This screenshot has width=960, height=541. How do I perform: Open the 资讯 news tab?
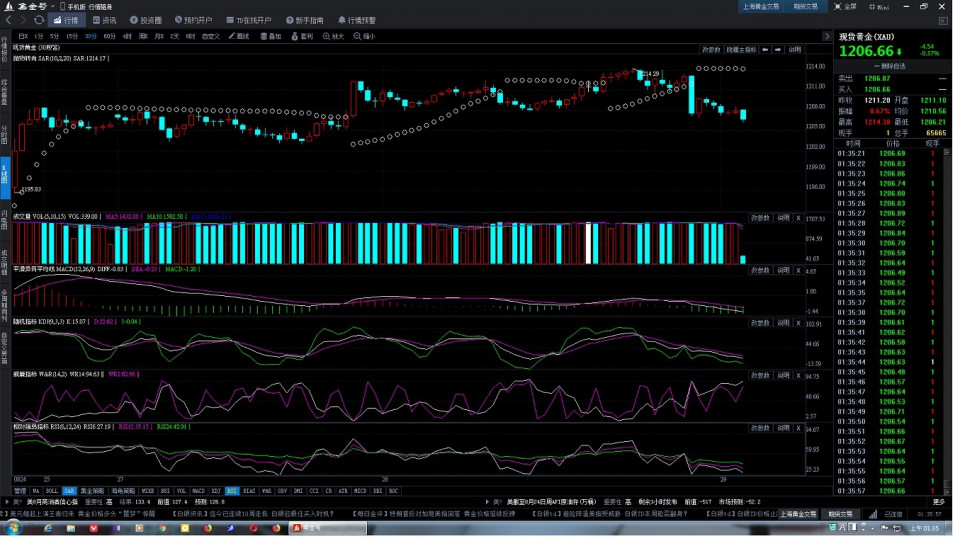click(x=104, y=20)
